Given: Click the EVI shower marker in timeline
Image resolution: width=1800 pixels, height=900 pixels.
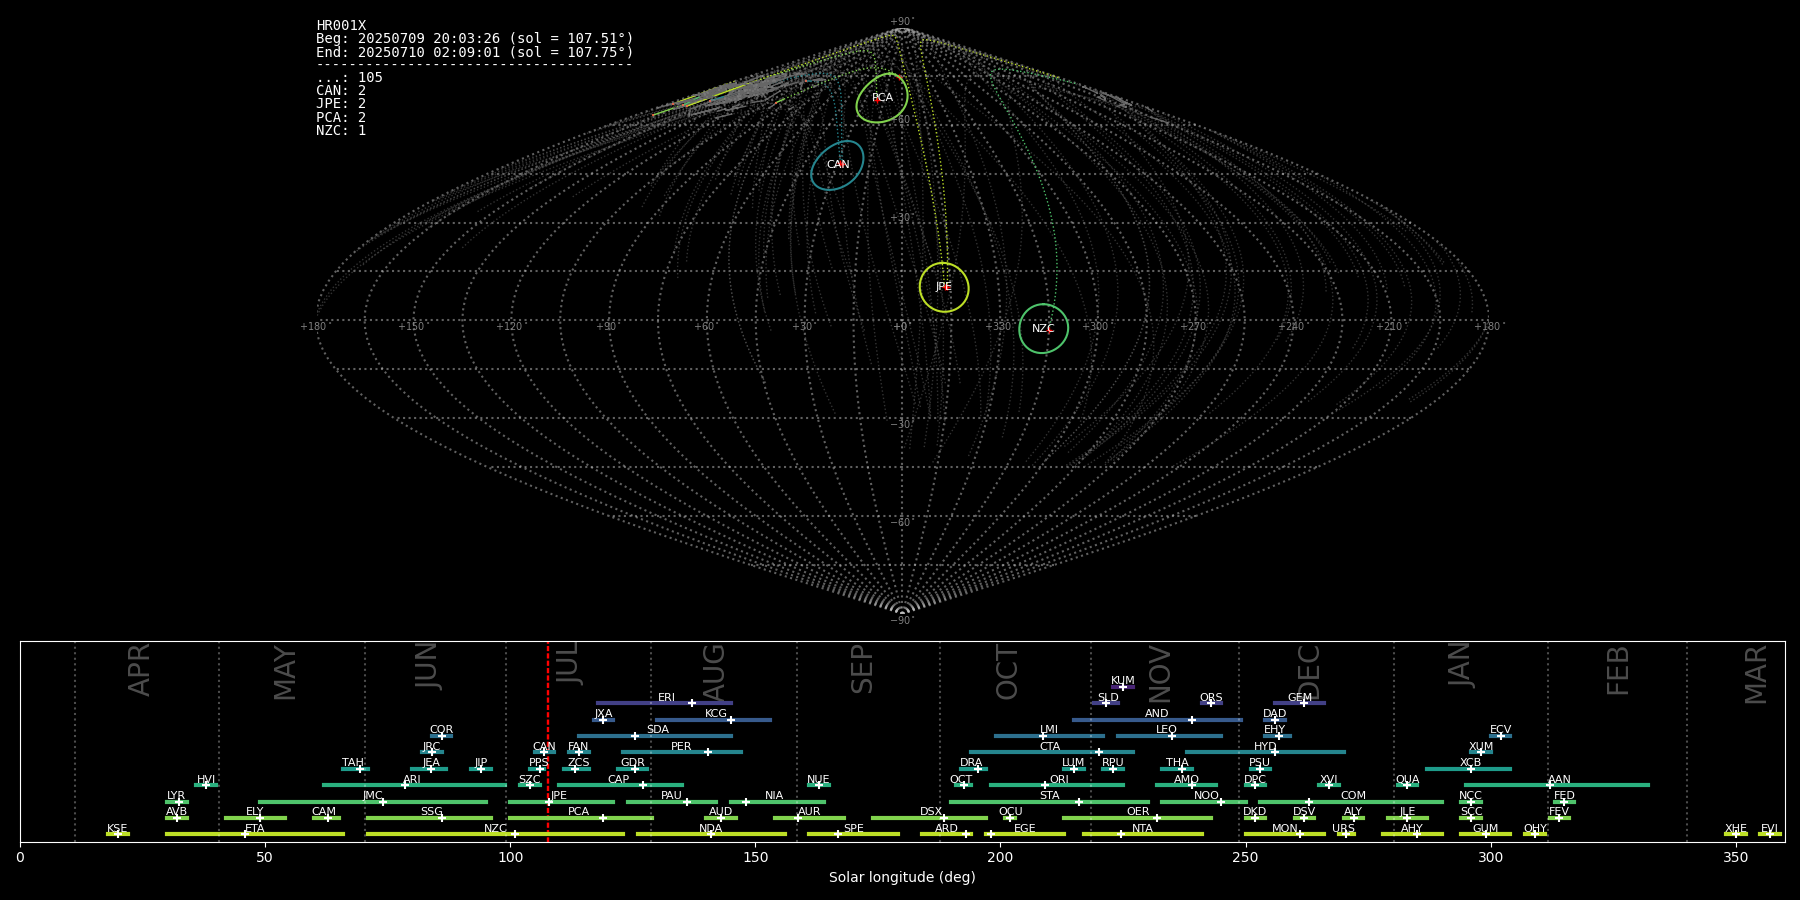Looking at the screenshot, I should (1770, 834).
